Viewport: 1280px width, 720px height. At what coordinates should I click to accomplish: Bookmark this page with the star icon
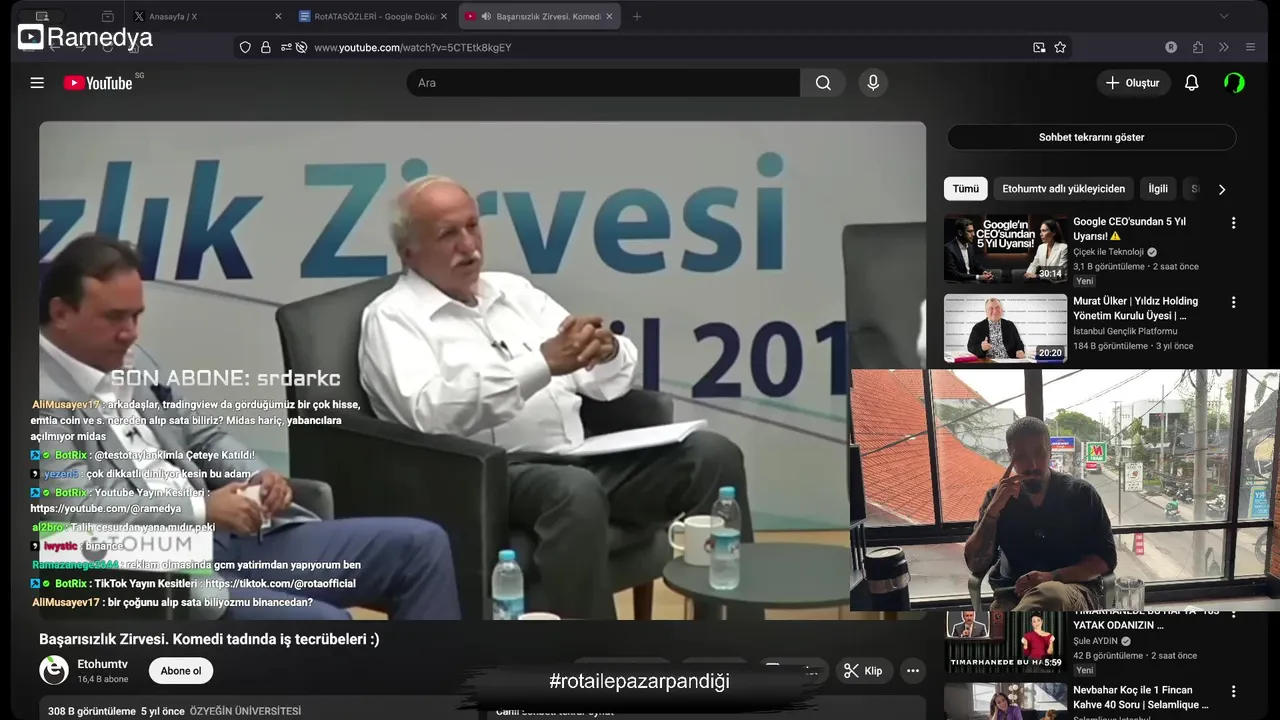[1060, 47]
